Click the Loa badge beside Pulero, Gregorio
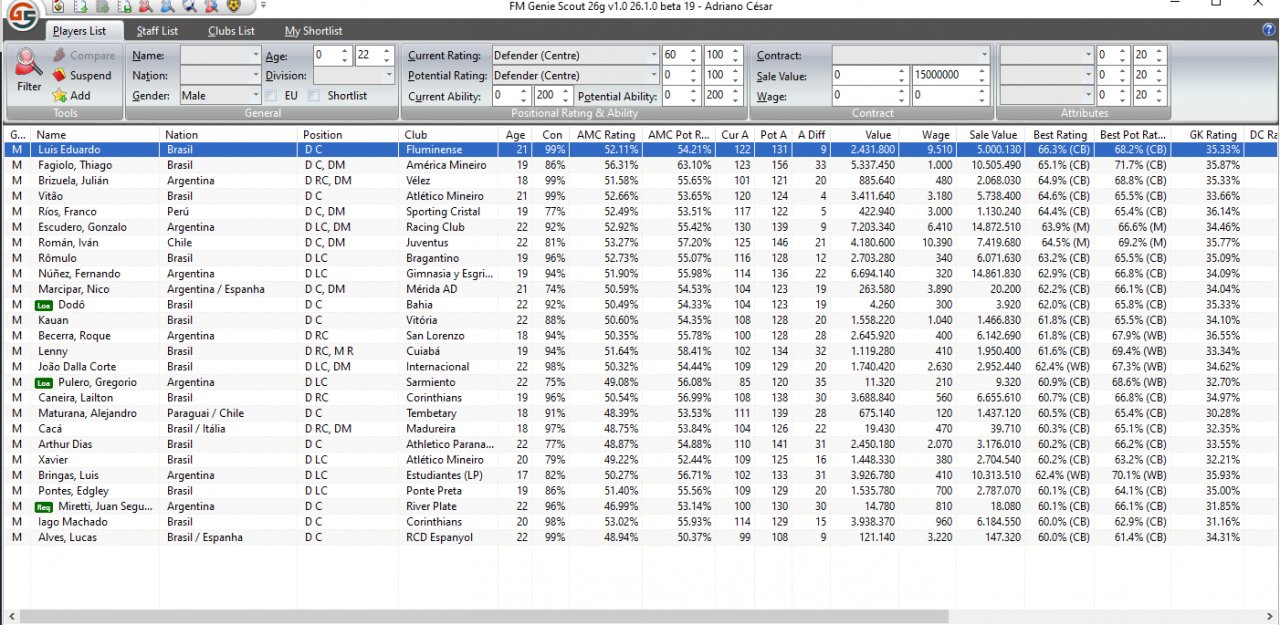 pos(44,382)
